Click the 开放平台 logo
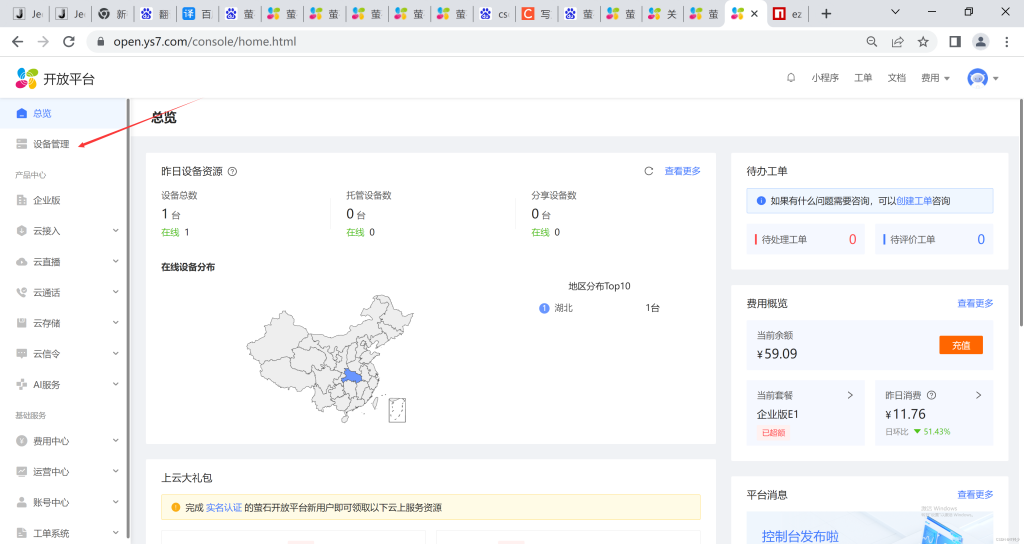Image resolution: width=1024 pixels, height=544 pixels. [x=55, y=78]
